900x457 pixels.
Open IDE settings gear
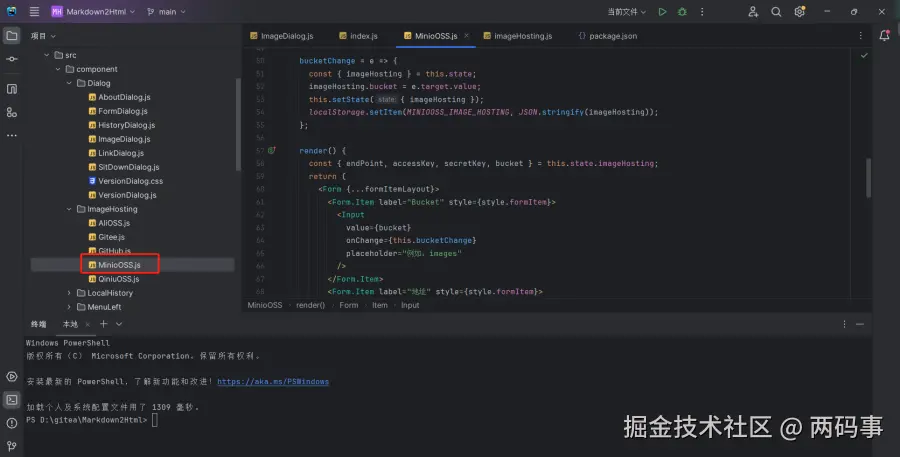(x=800, y=11)
